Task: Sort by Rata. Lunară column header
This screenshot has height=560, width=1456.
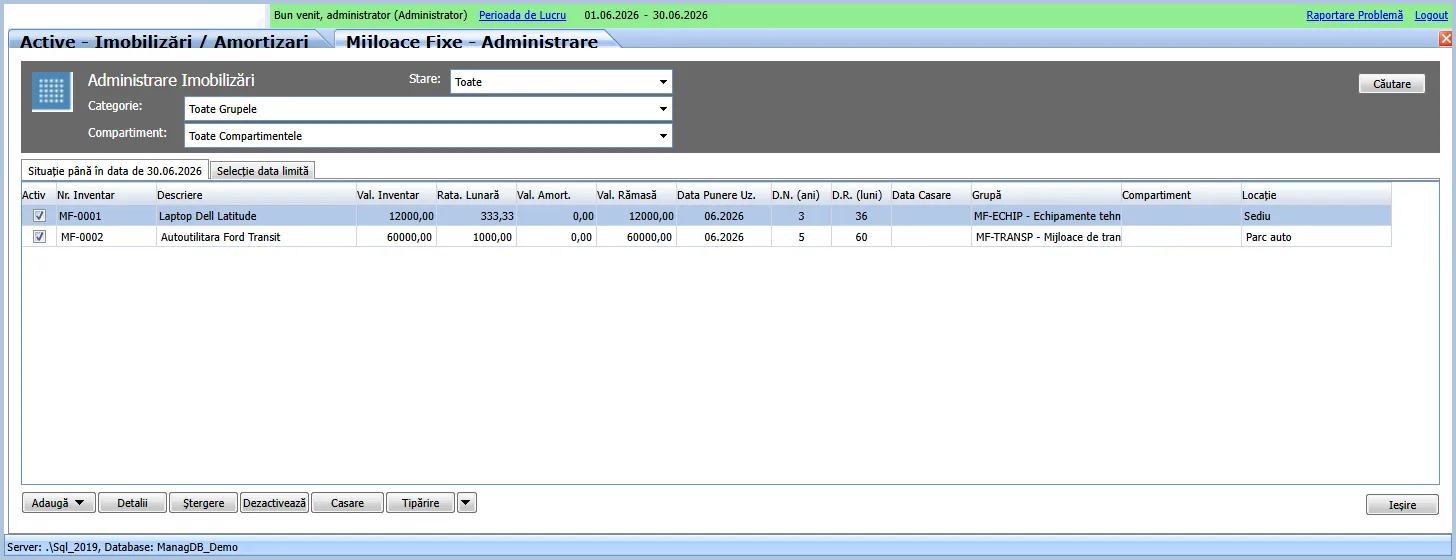Action: (475, 195)
